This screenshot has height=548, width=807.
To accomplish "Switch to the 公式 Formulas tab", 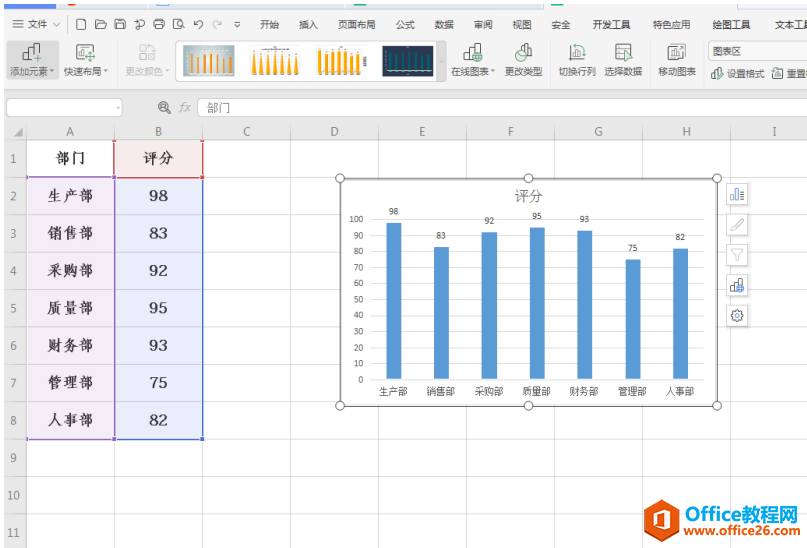I will [405, 24].
